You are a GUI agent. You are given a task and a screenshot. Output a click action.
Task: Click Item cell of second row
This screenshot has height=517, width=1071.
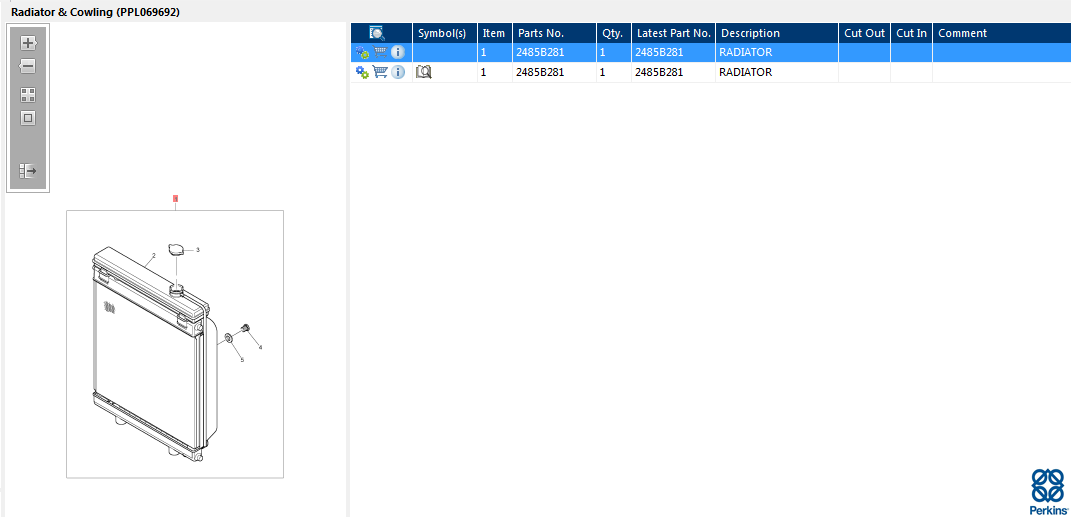coord(495,72)
